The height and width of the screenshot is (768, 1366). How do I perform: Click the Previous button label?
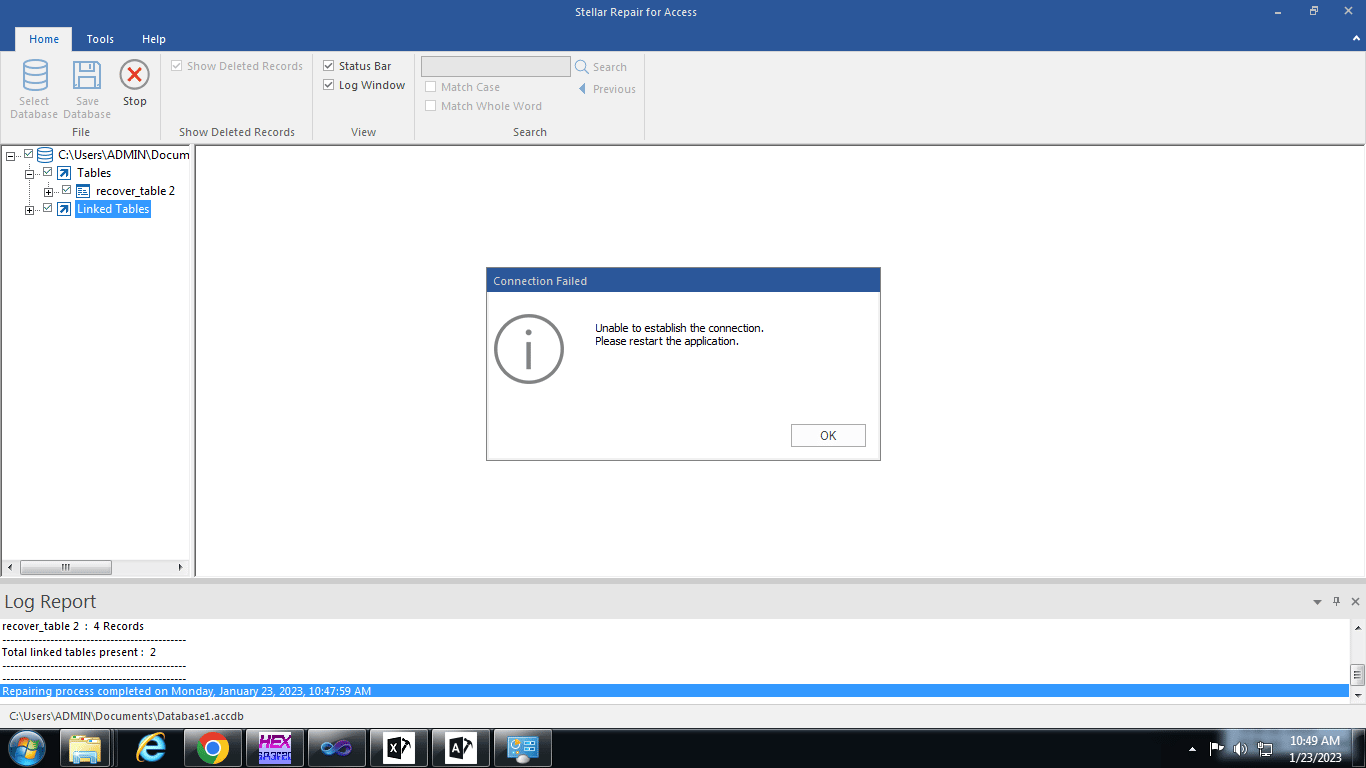tap(614, 89)
